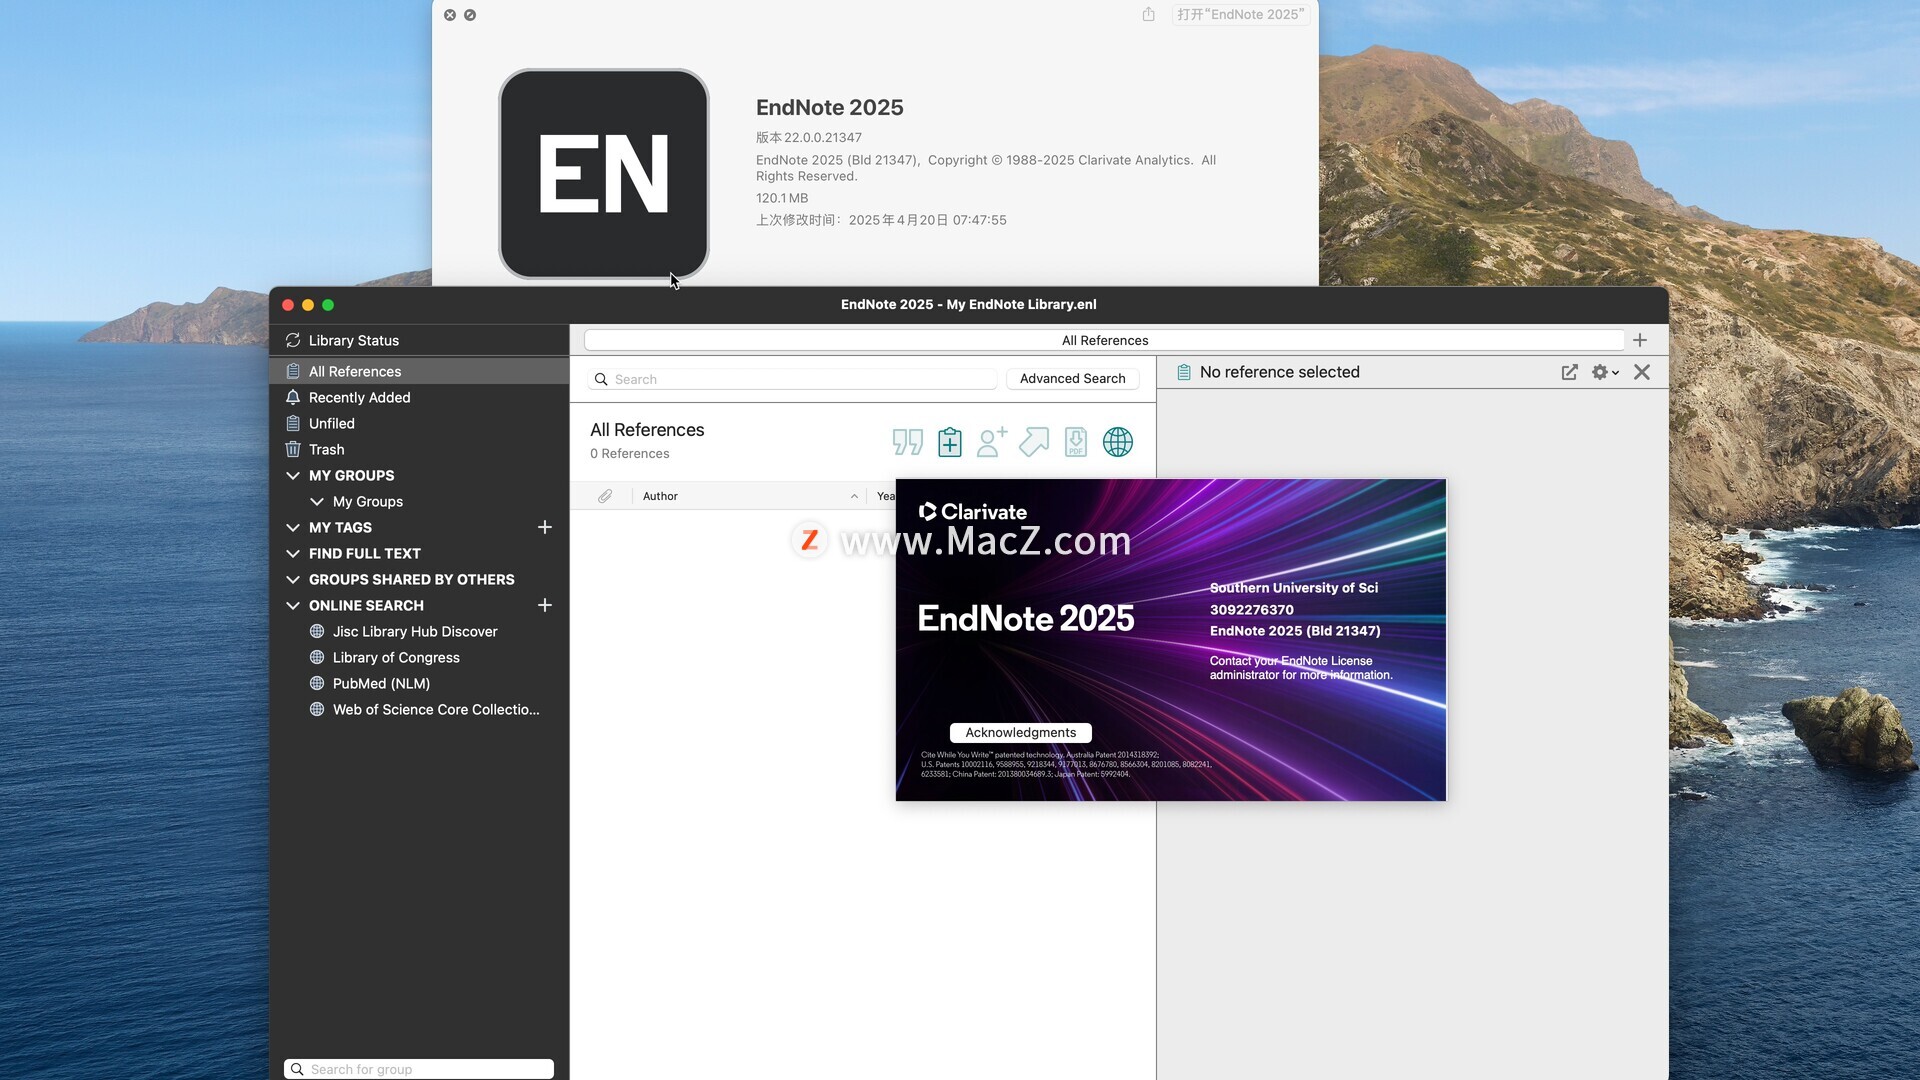
Task: Click the export references arrow icon
Action: tap(1034, 442)
